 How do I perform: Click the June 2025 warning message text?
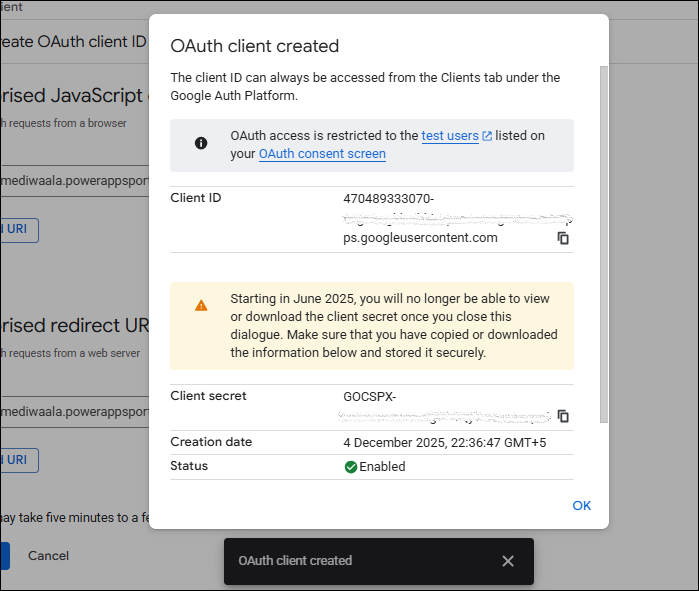point(394,326)
